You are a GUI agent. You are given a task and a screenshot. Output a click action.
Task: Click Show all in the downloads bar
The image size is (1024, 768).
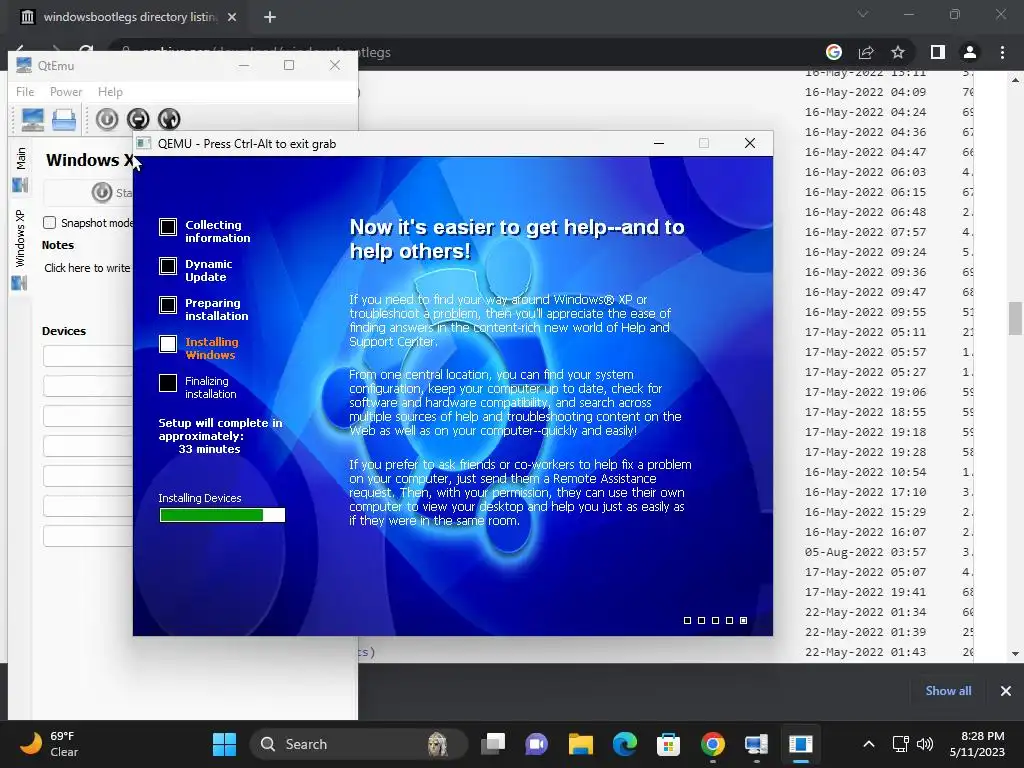pos(948,691)
